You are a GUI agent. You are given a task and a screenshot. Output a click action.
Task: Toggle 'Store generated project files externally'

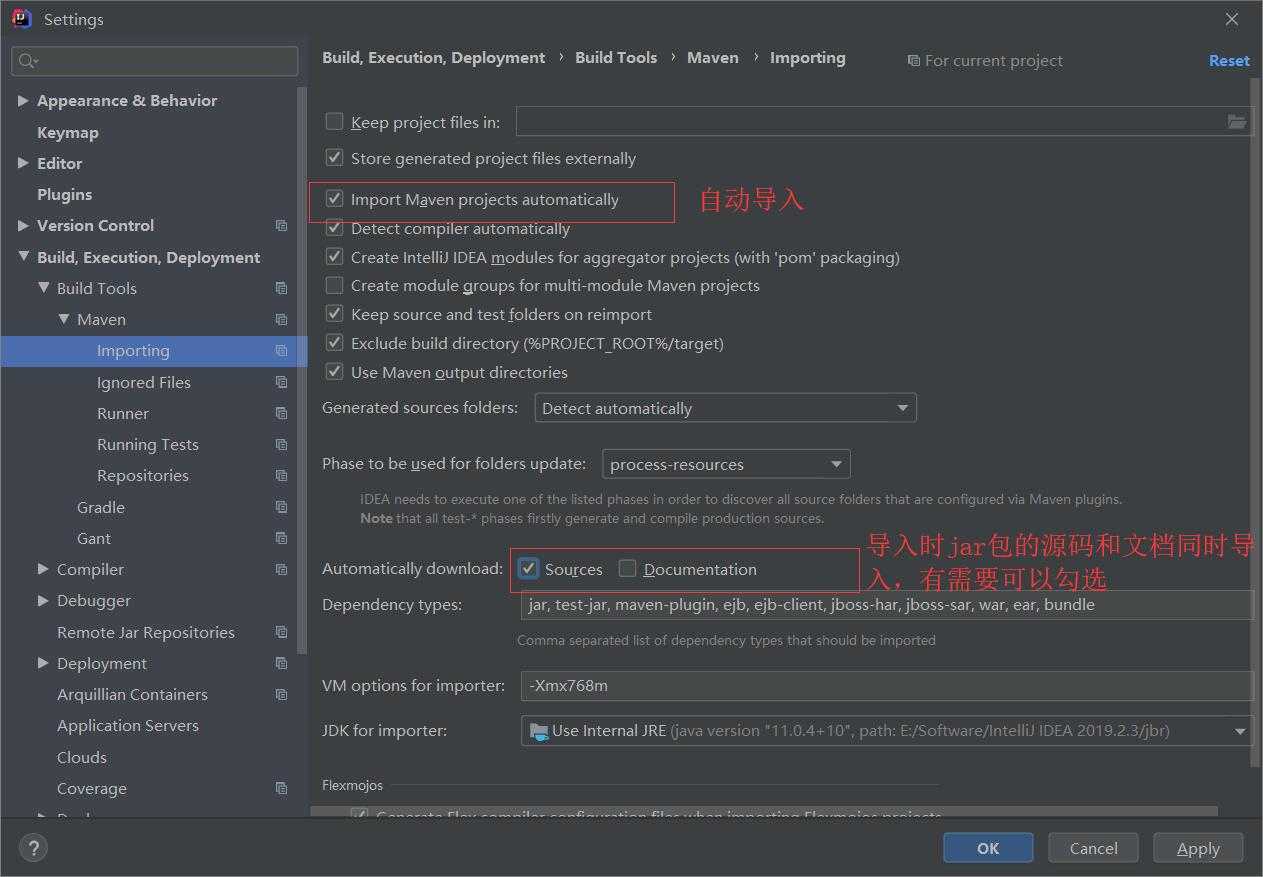click(335, 158)
